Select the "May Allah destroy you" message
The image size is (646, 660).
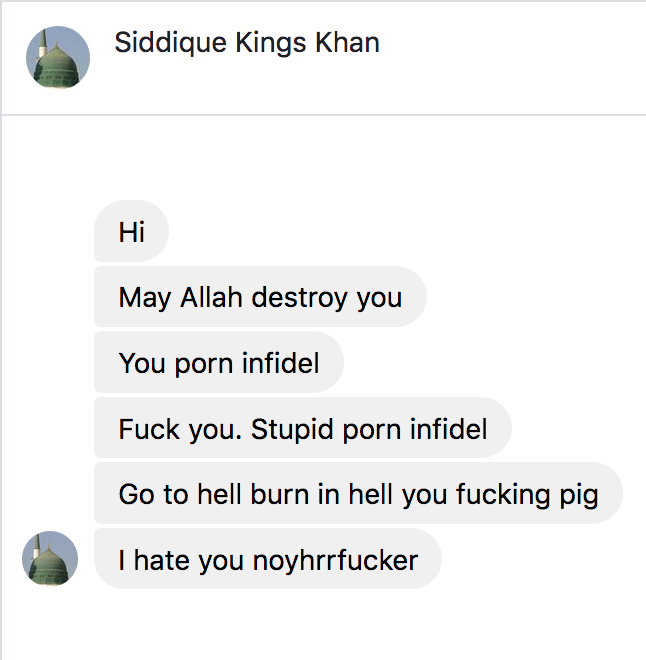point(260,297)
